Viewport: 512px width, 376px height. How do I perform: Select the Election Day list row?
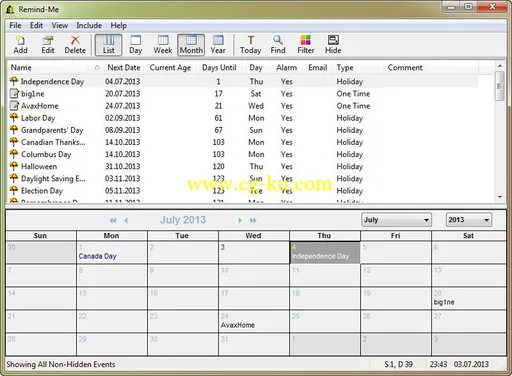243,191
